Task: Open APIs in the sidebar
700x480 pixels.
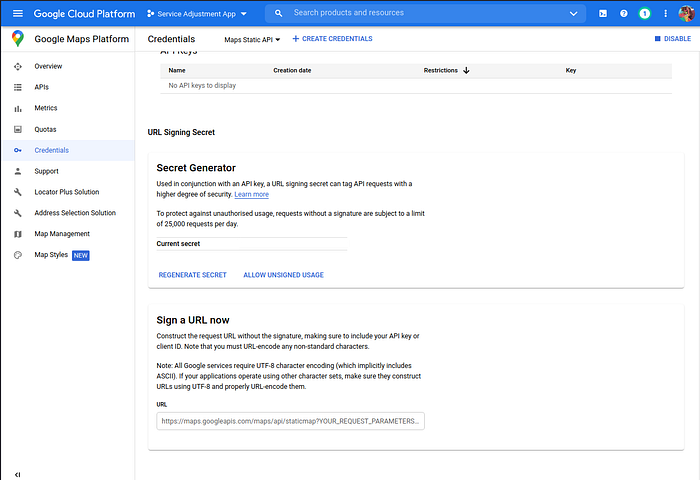Action: [x=42, y=87]
